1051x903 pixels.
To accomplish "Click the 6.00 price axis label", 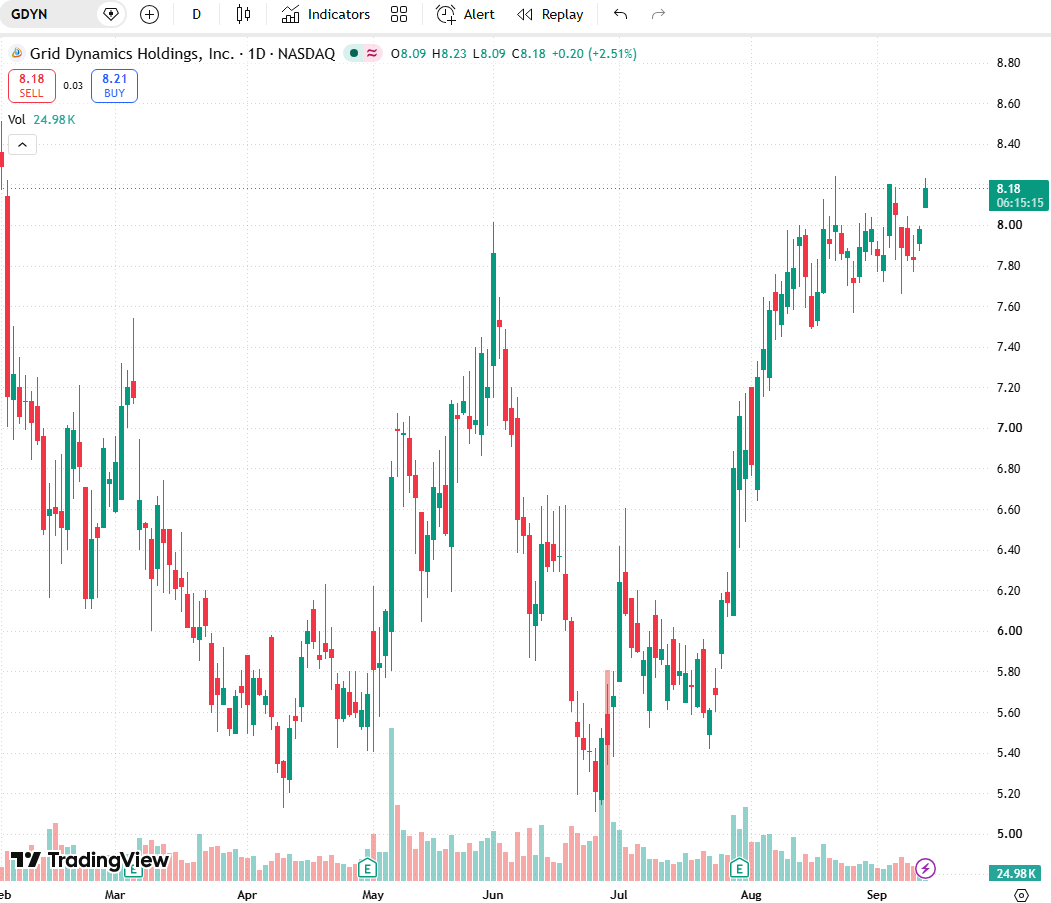I will tap(1009, 631).
